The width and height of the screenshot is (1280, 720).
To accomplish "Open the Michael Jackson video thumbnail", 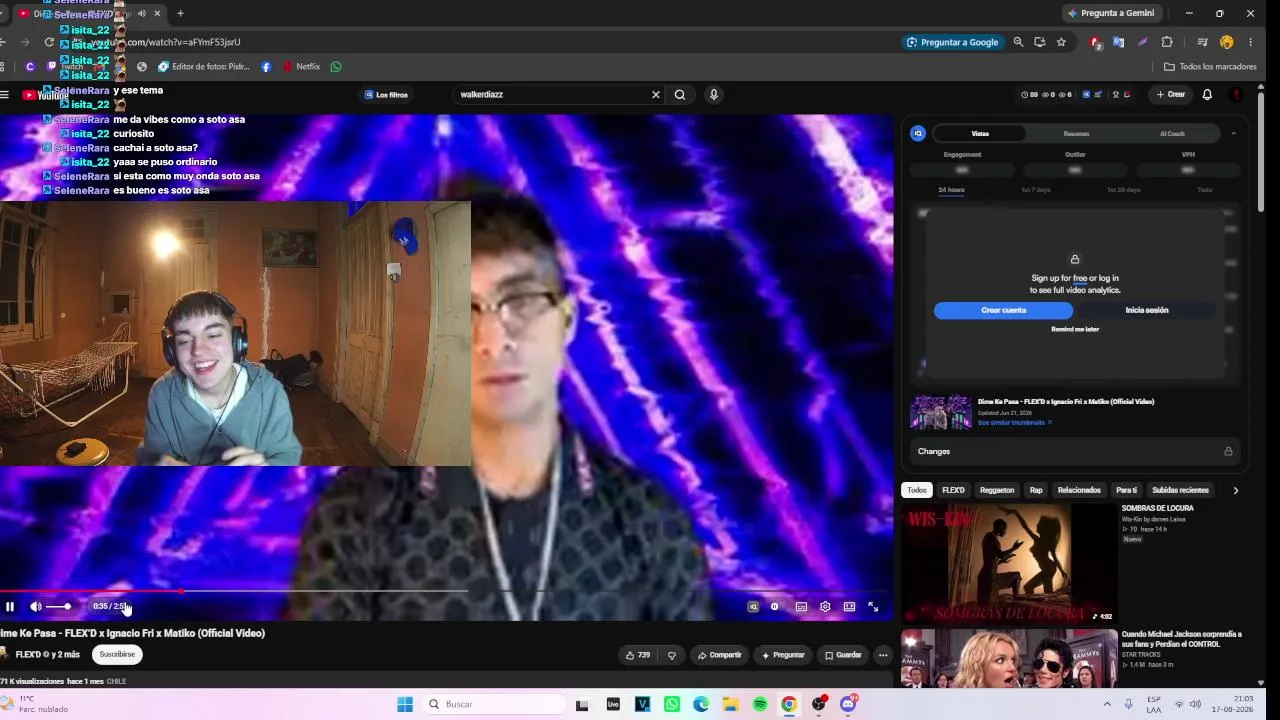I will (1008, 659).
